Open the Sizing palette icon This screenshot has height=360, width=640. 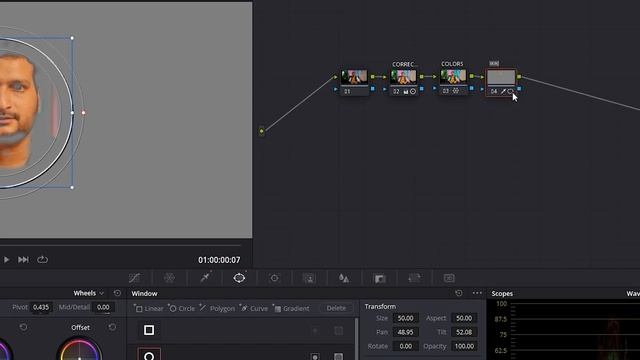(x=414, y=278)
